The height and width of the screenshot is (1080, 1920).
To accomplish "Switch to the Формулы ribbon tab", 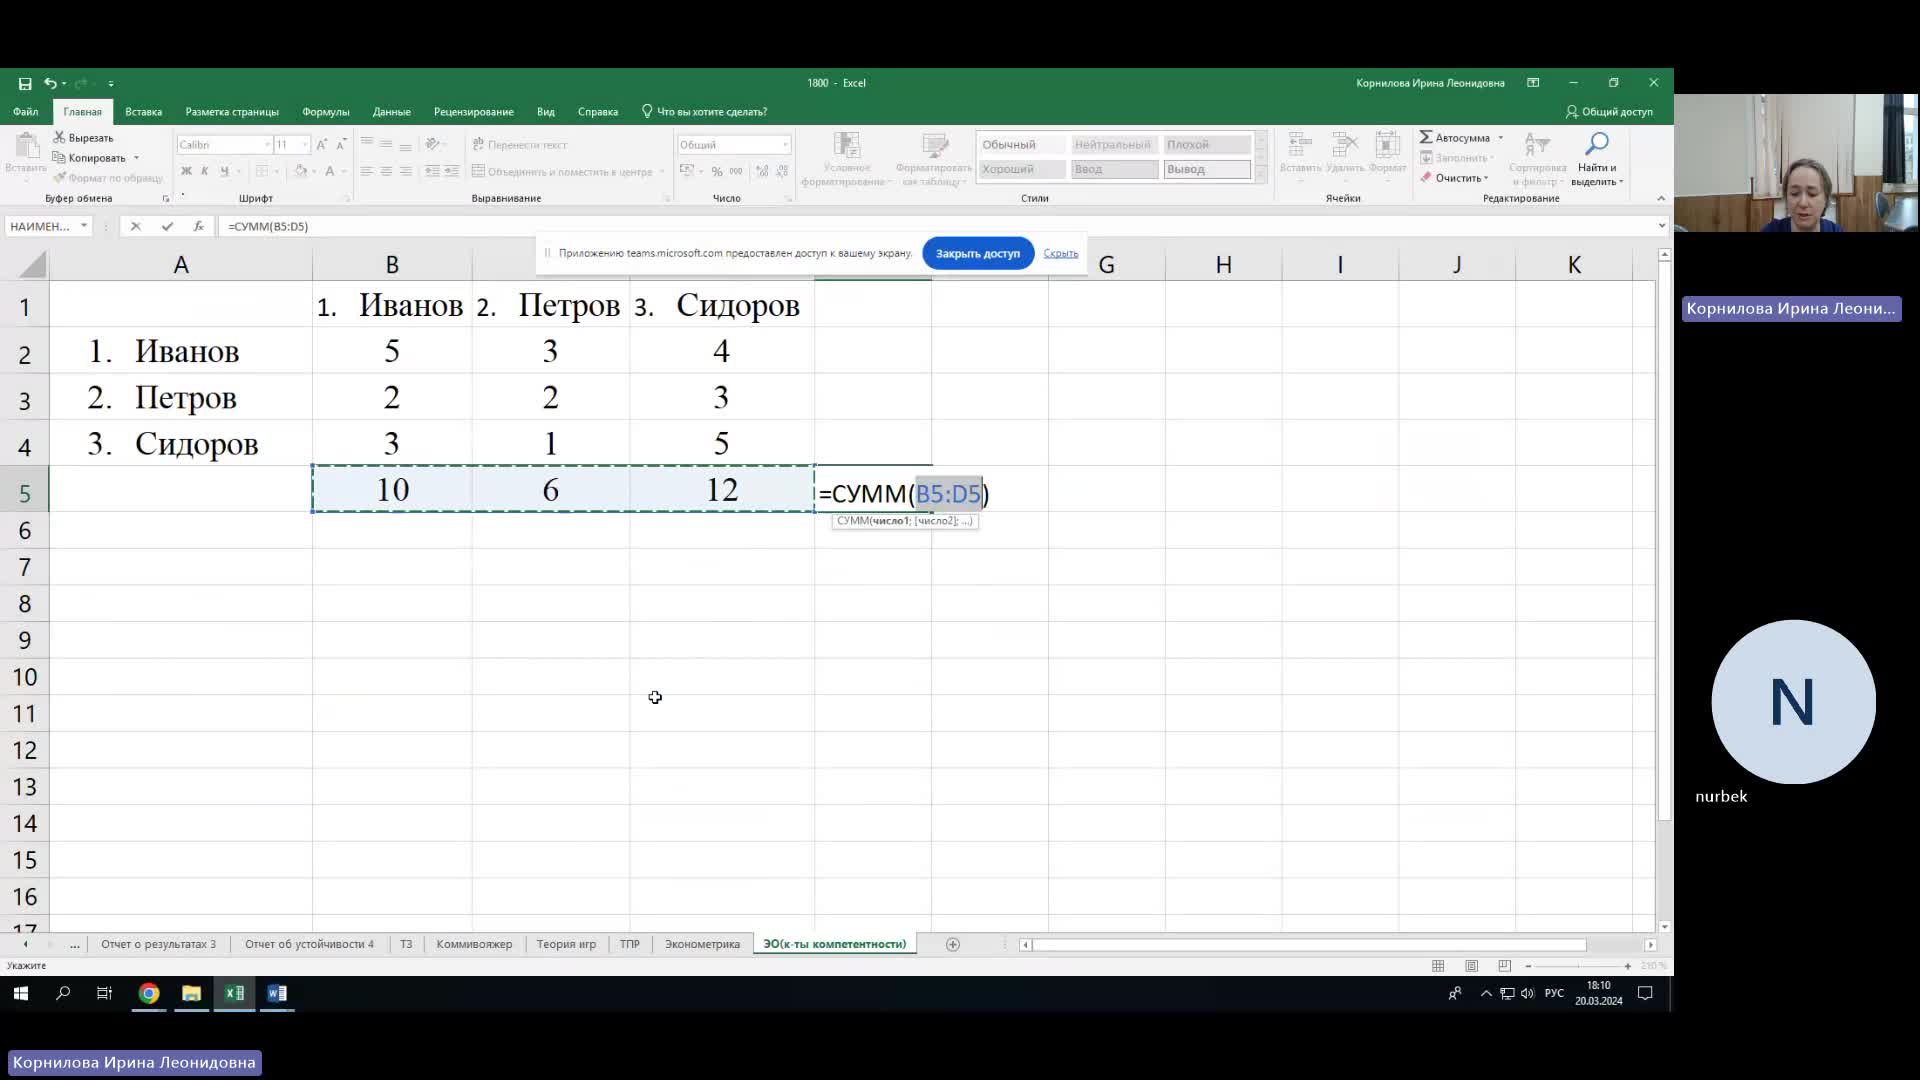I will tap(326, 111).
